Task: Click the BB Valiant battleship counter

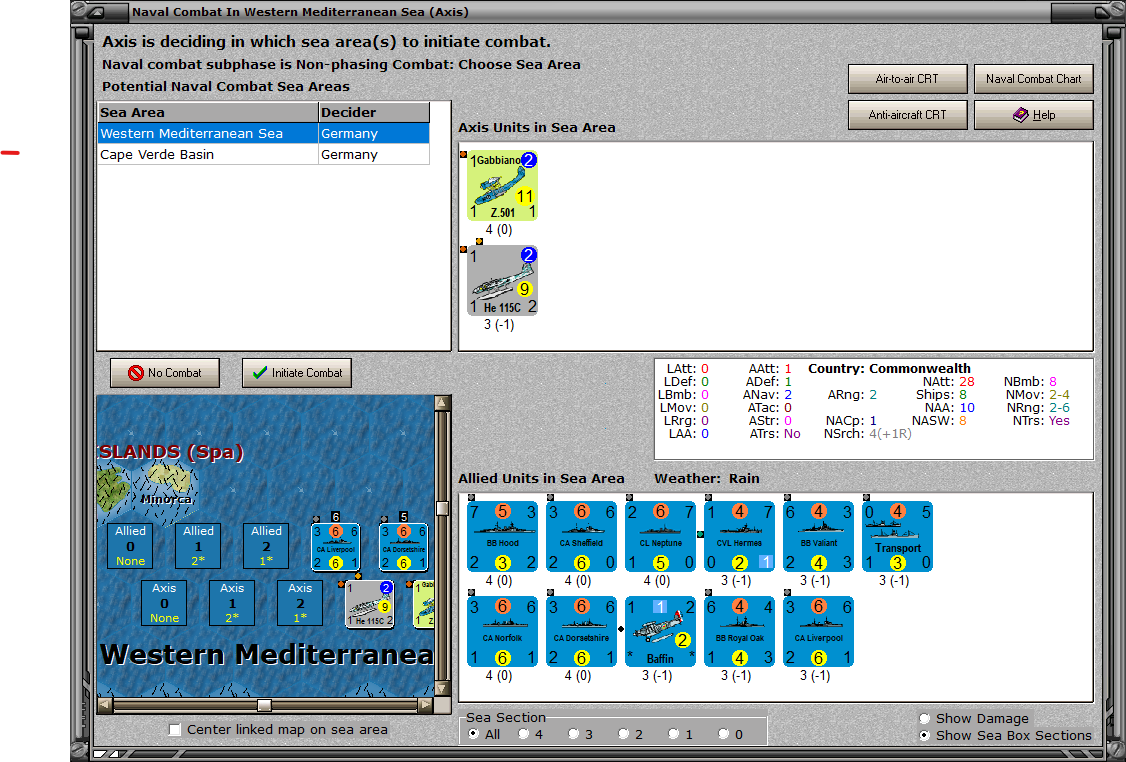Action: [x=819, y=536]
